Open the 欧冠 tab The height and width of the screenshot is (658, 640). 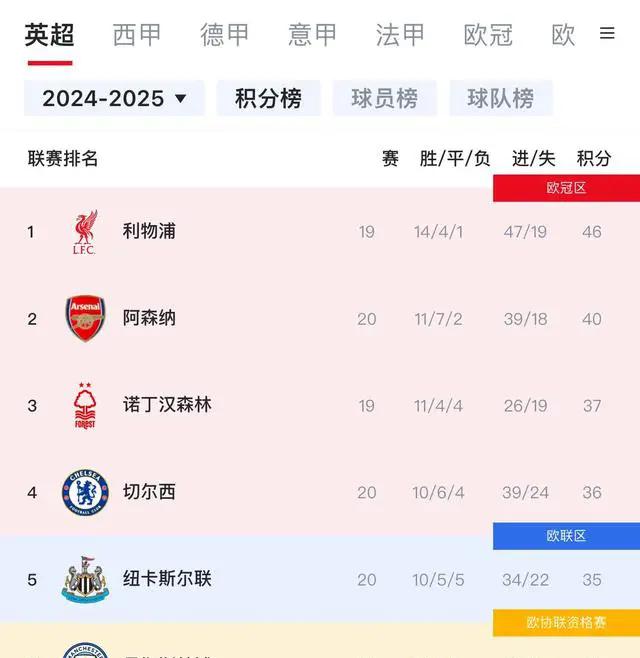point(488,35)
